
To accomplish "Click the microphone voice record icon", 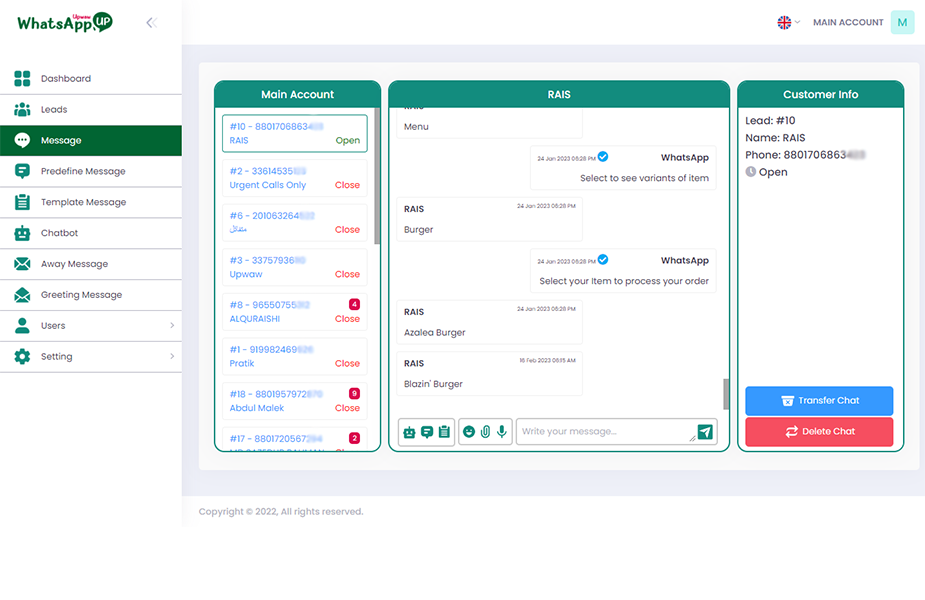I will pos(502,432).
